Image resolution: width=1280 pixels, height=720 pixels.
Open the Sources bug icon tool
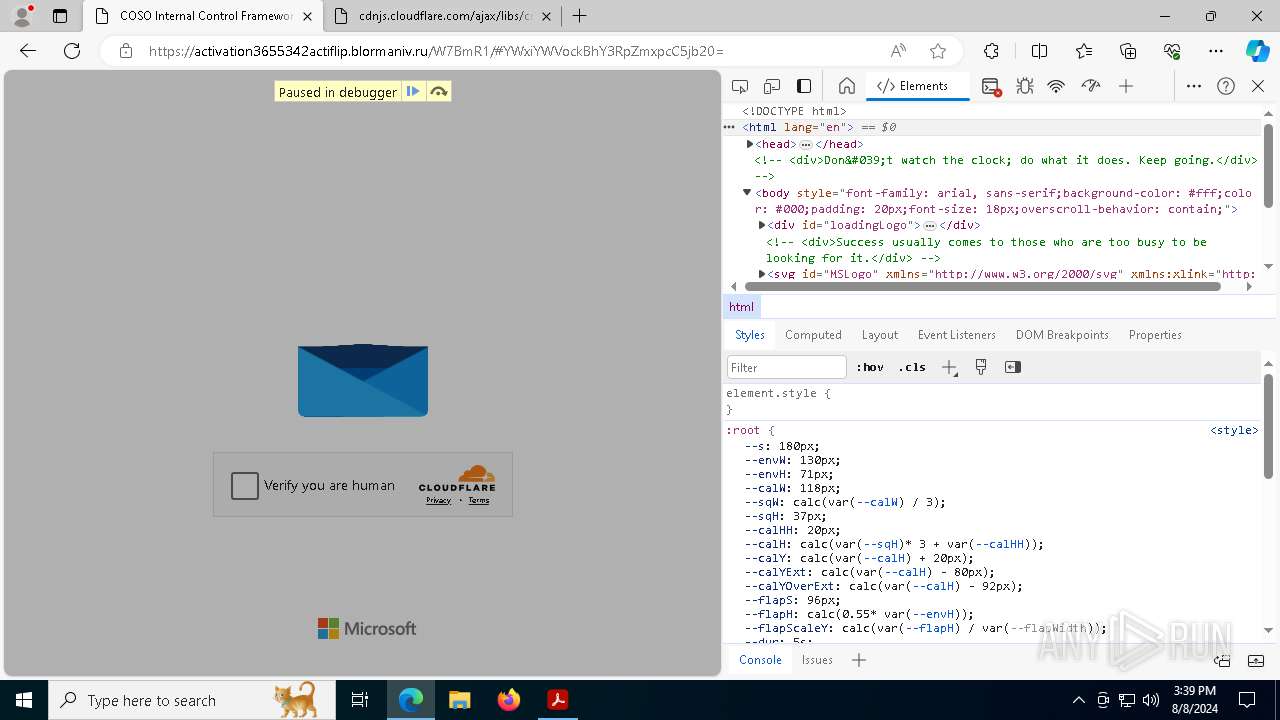[1024, 86]
